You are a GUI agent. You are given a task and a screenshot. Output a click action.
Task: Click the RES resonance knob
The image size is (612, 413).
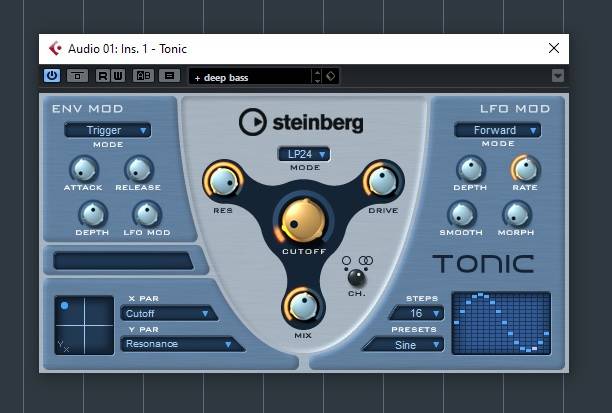point(223,182)
